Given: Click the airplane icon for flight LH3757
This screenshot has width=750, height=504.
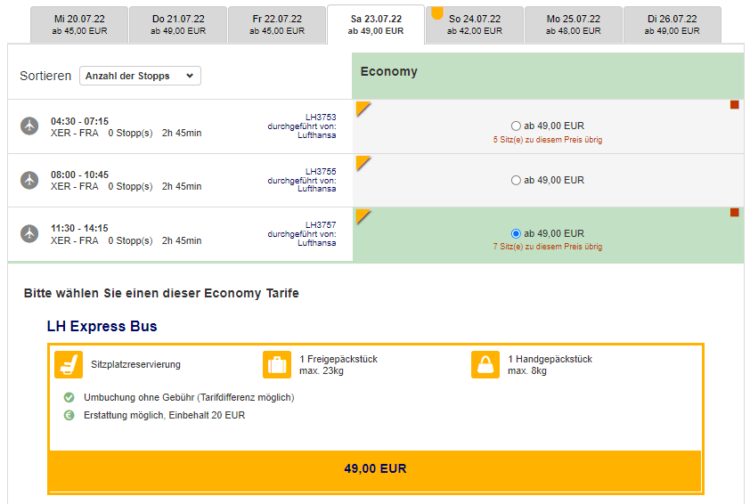Looking at the screenshot, I should click(29, 234).
